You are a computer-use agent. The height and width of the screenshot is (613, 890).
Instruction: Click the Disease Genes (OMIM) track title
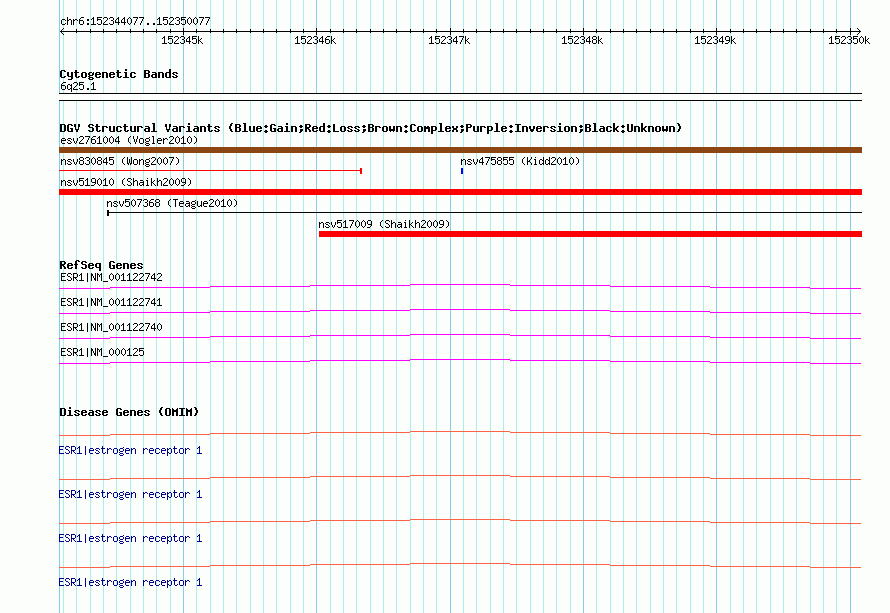point(129,412)
